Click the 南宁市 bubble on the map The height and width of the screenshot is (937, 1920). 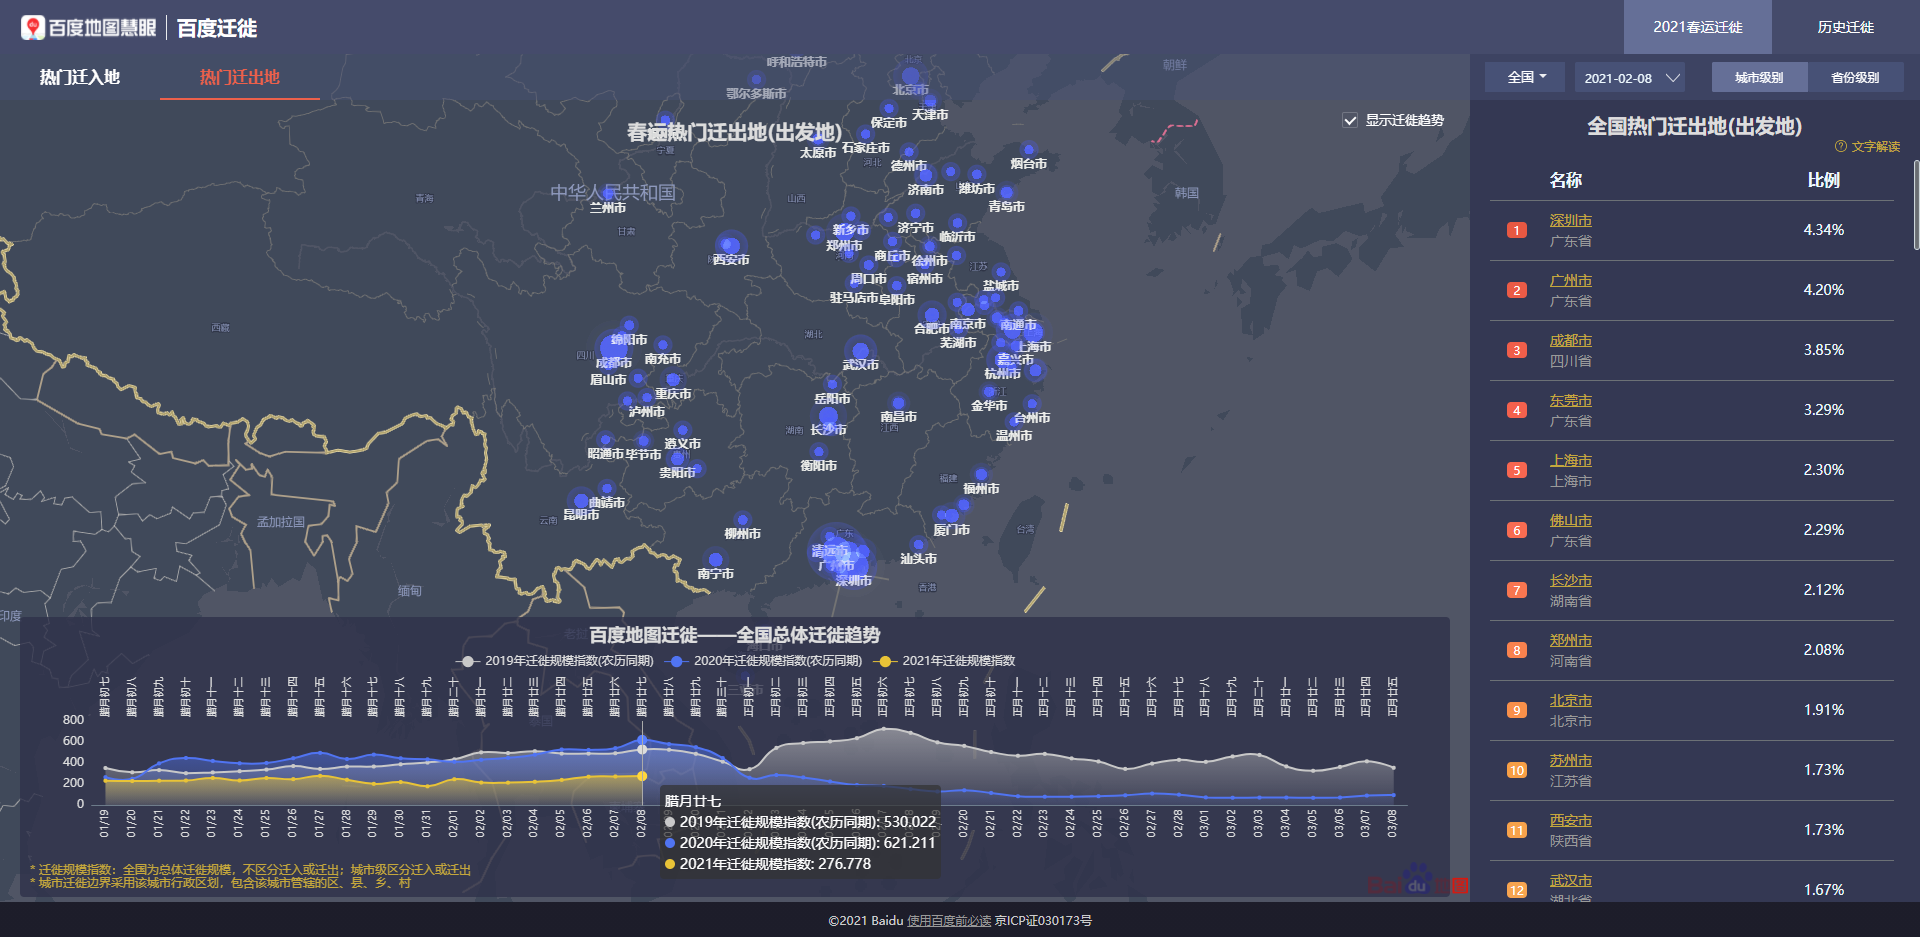coord(715,560)
